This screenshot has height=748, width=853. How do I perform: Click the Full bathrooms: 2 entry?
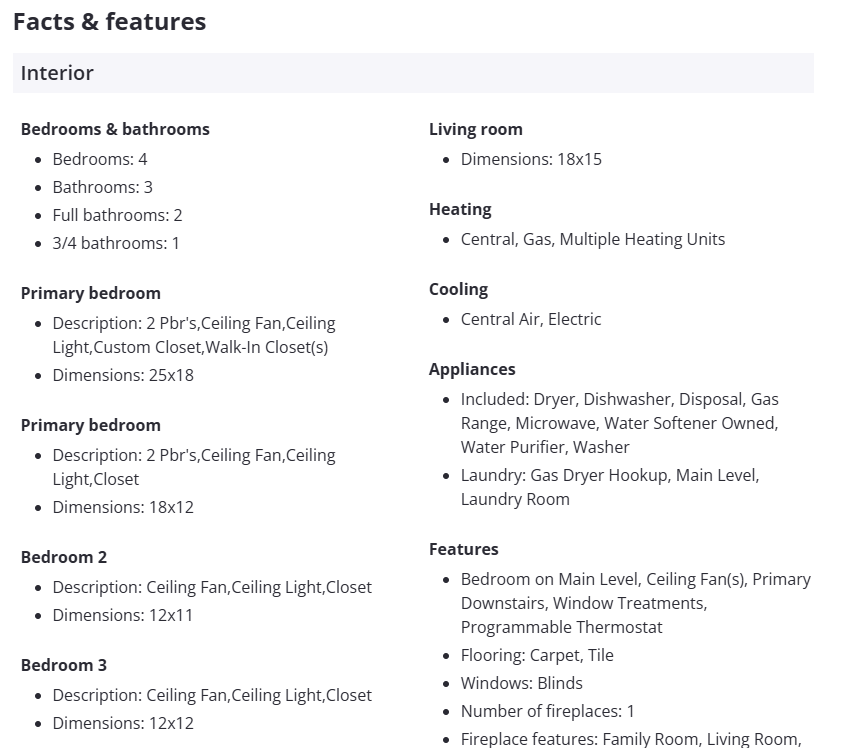click(x=117, y=215)
